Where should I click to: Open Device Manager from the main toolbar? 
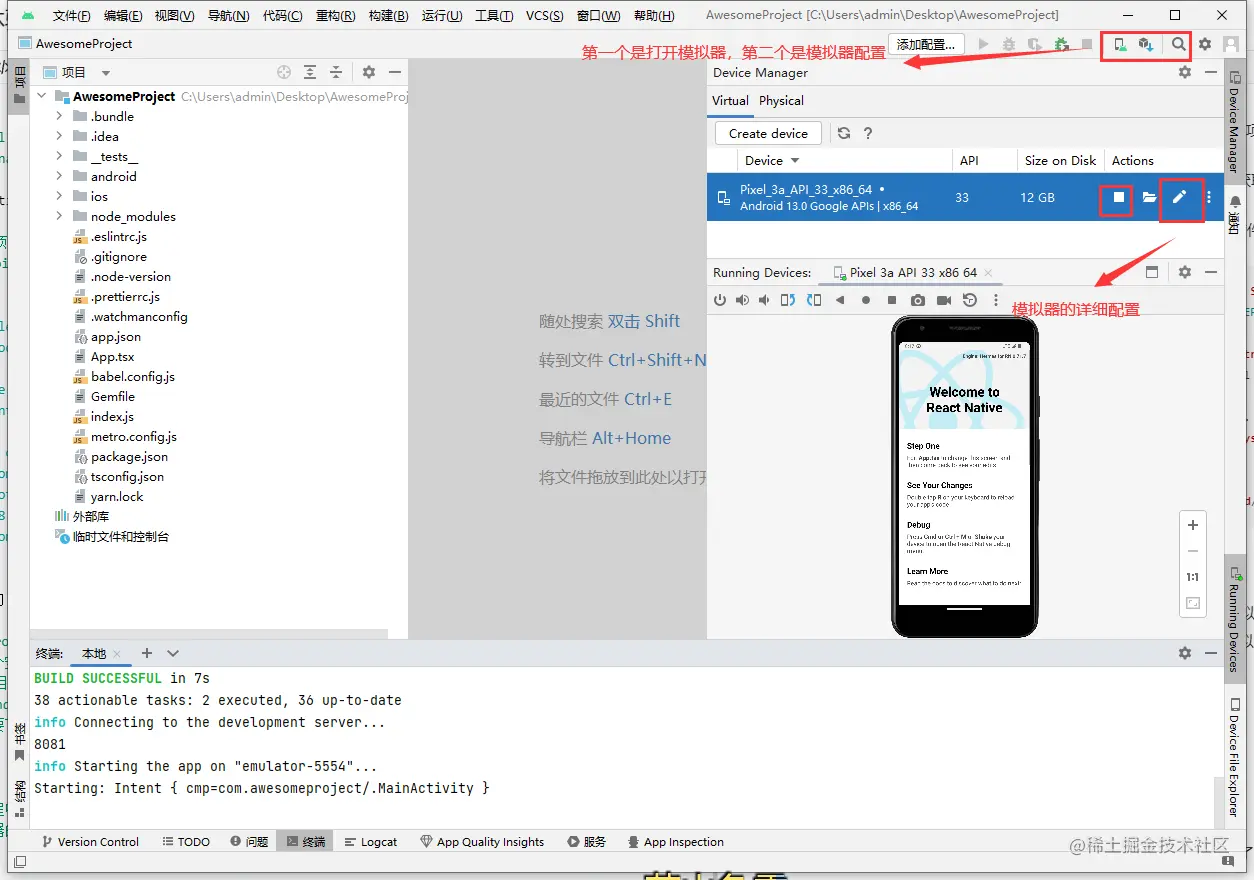coord(1120,44)
